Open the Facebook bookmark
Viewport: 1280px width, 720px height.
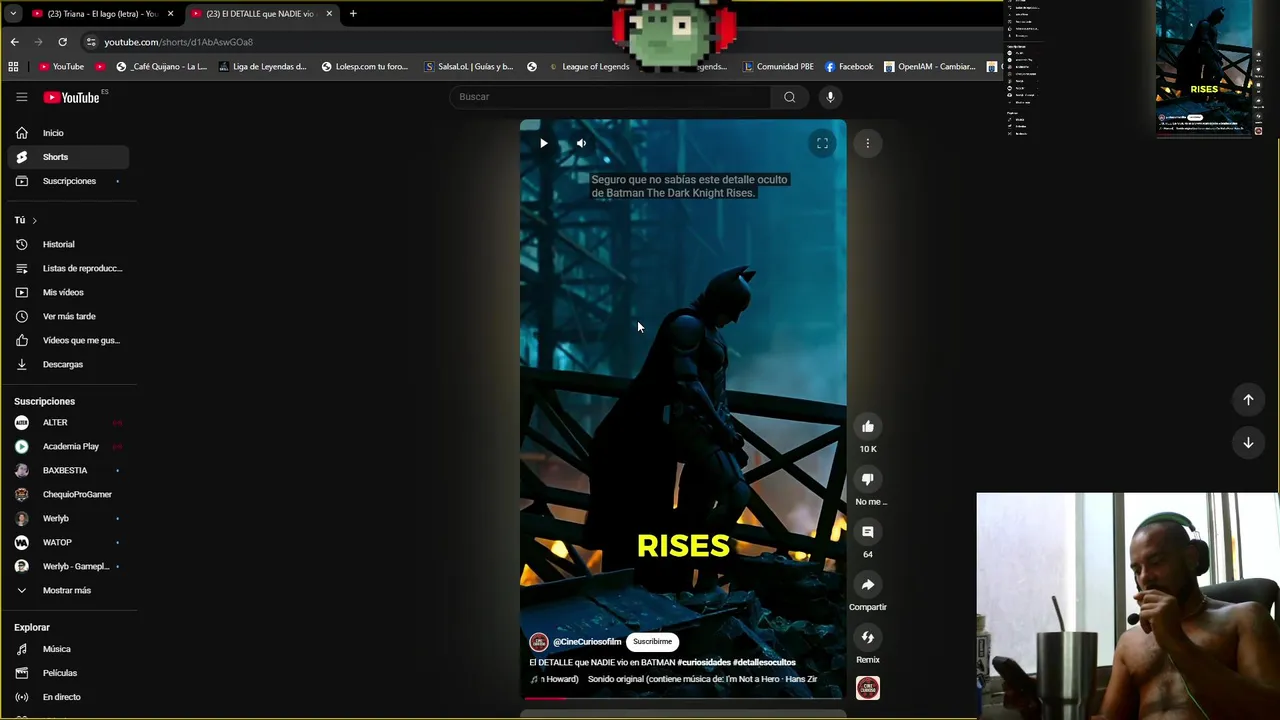click(x=849, y=67)
